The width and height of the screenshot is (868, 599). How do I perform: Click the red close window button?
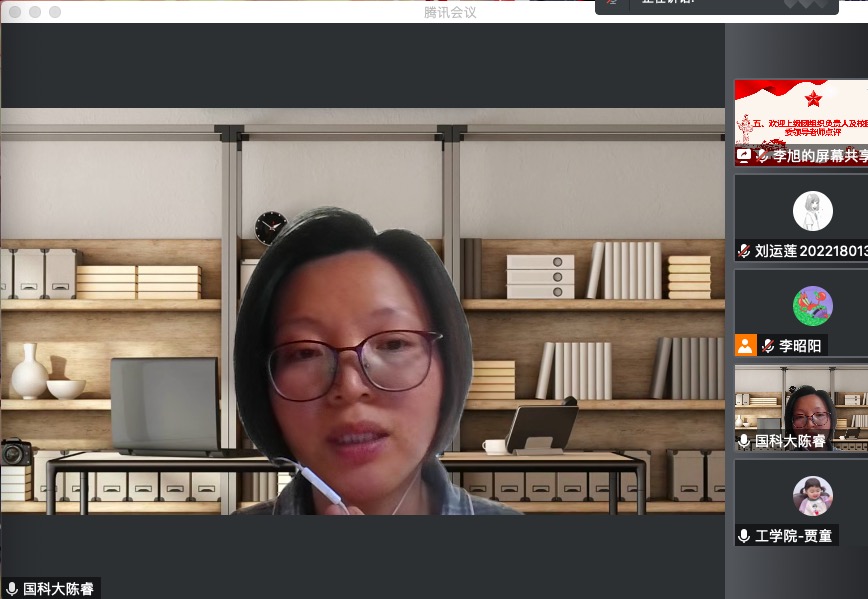point(15,12)
